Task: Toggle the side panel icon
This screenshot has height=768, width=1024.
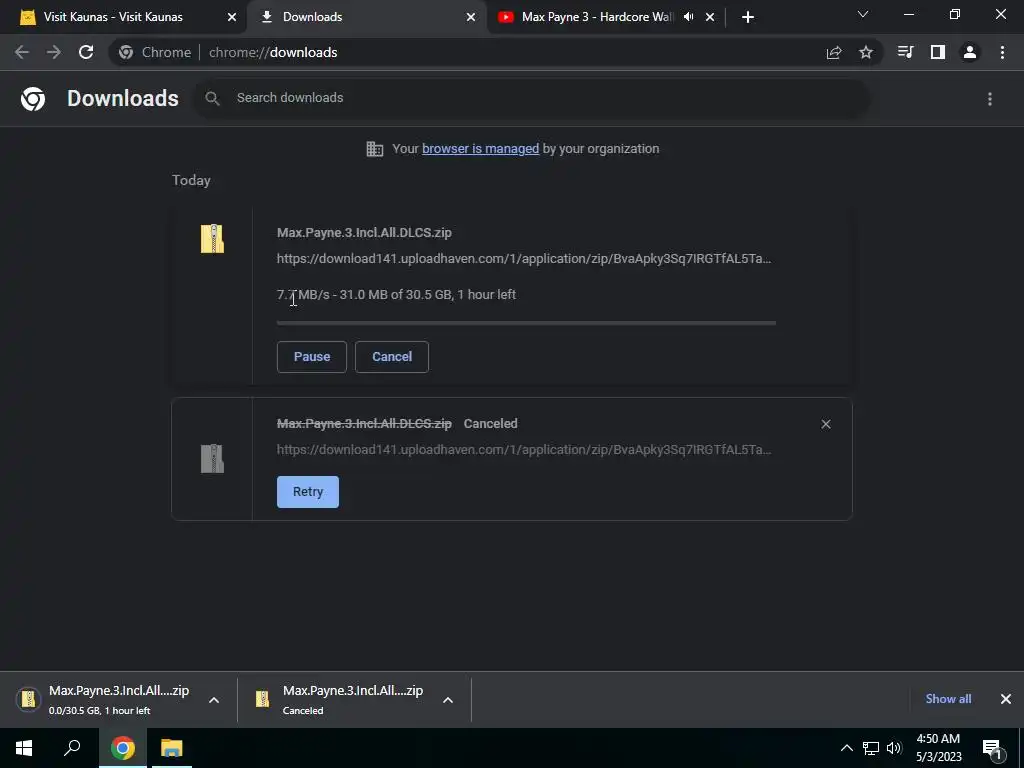Action: 938,52
